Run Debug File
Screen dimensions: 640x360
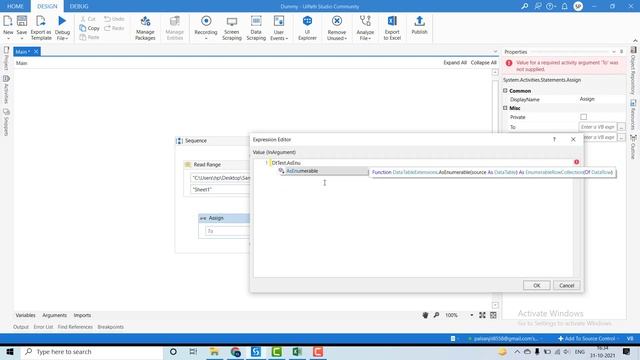62,27
